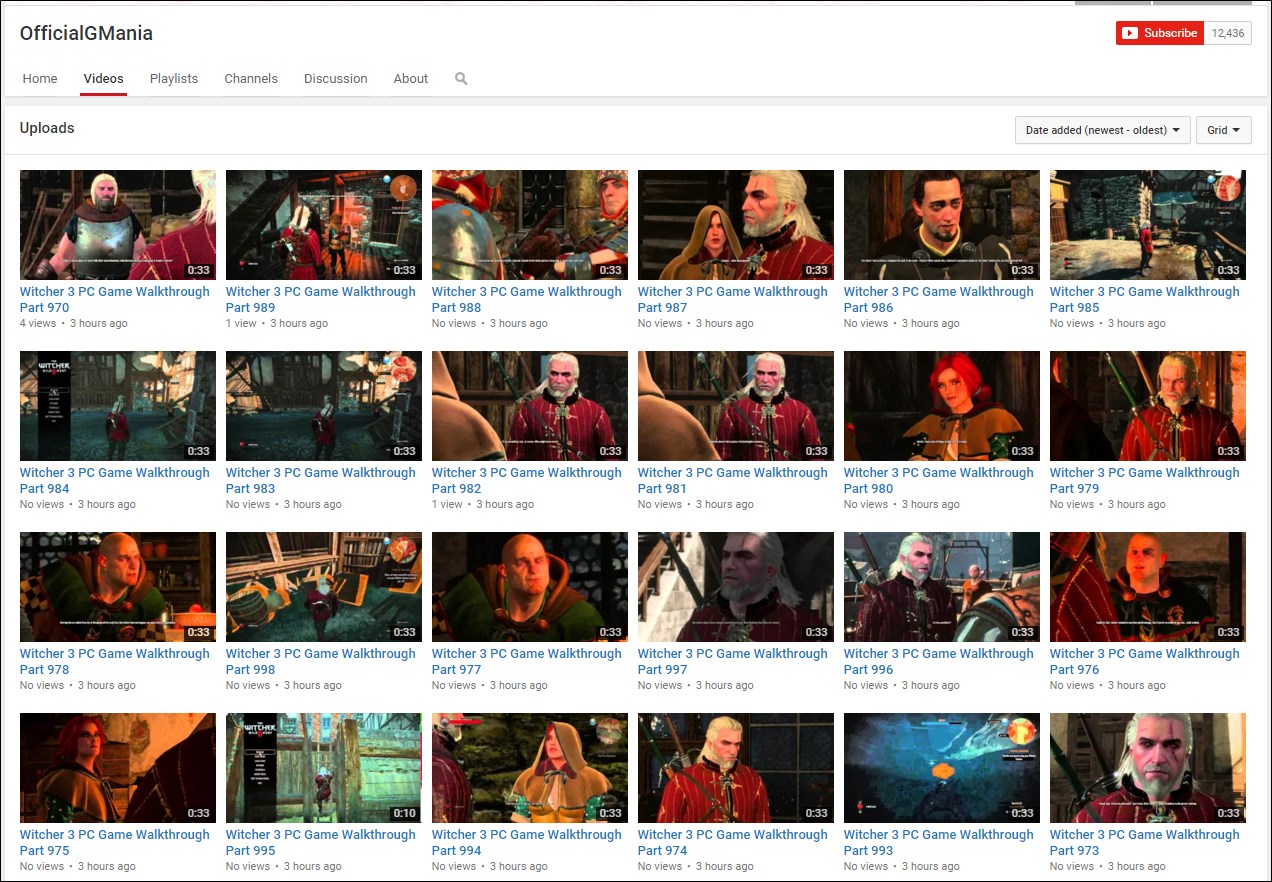Click the Walkthrough Part 995 title link
The height and width of the screenshot is (882, 1272).
pos(321,843)
